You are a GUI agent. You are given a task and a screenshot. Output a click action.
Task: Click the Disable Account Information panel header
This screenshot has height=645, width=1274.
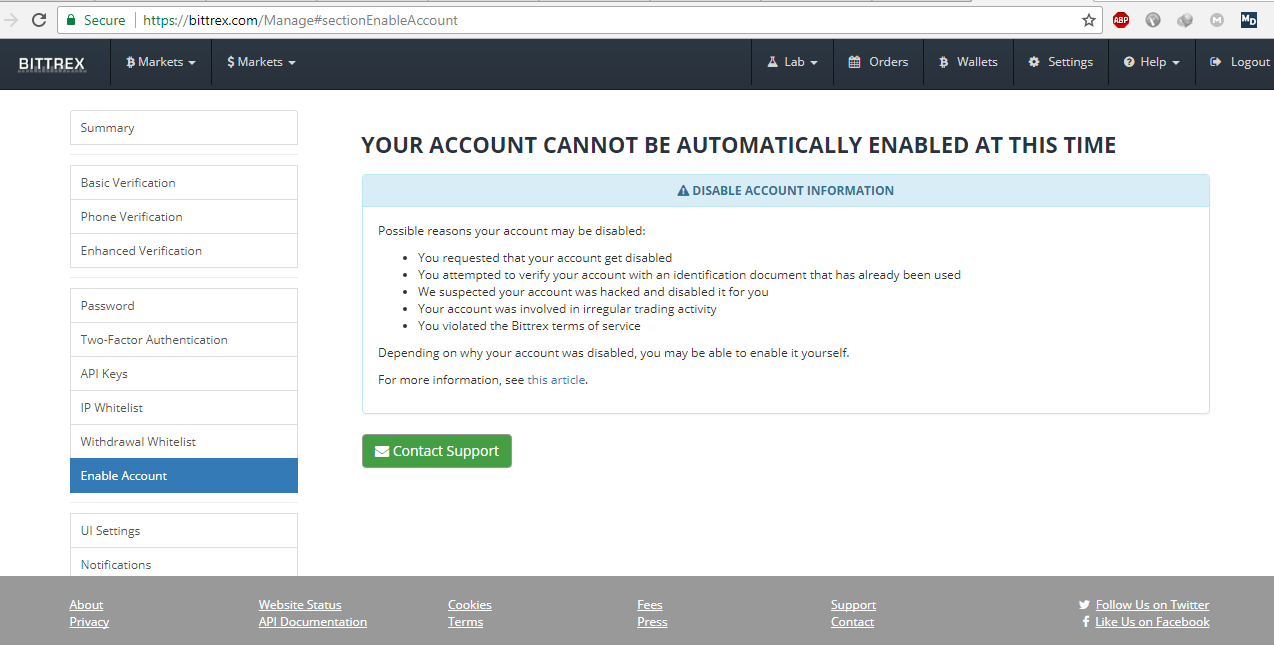click(x=786, y=191)
